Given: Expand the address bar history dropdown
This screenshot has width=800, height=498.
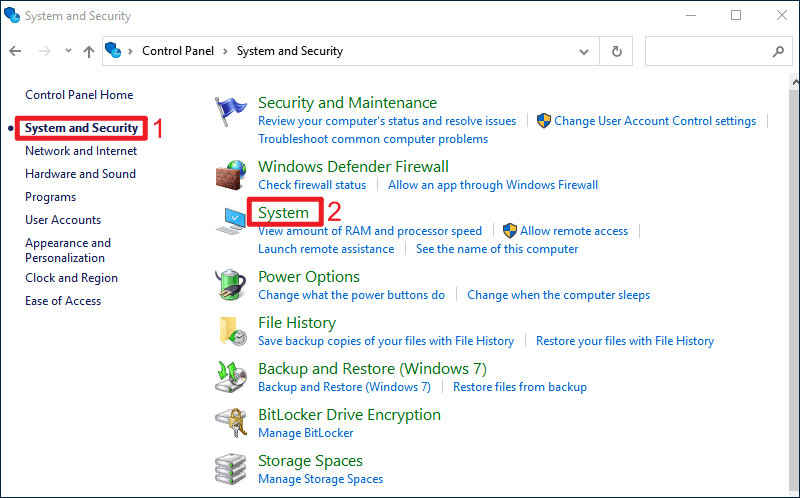Looking at the screenshot, I should [x=584, y=52].
